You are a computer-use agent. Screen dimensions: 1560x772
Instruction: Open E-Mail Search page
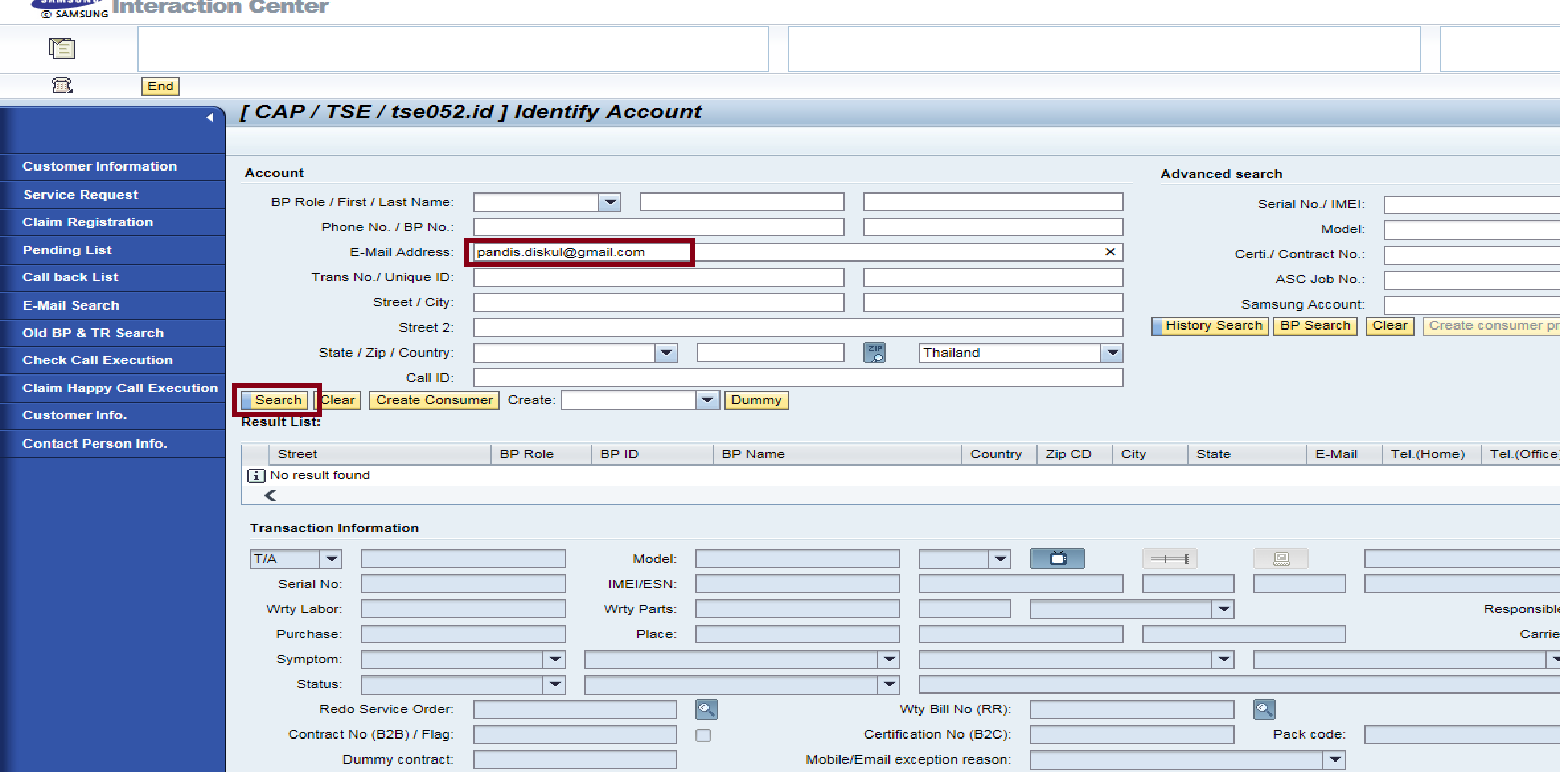[x=71, y=305]
